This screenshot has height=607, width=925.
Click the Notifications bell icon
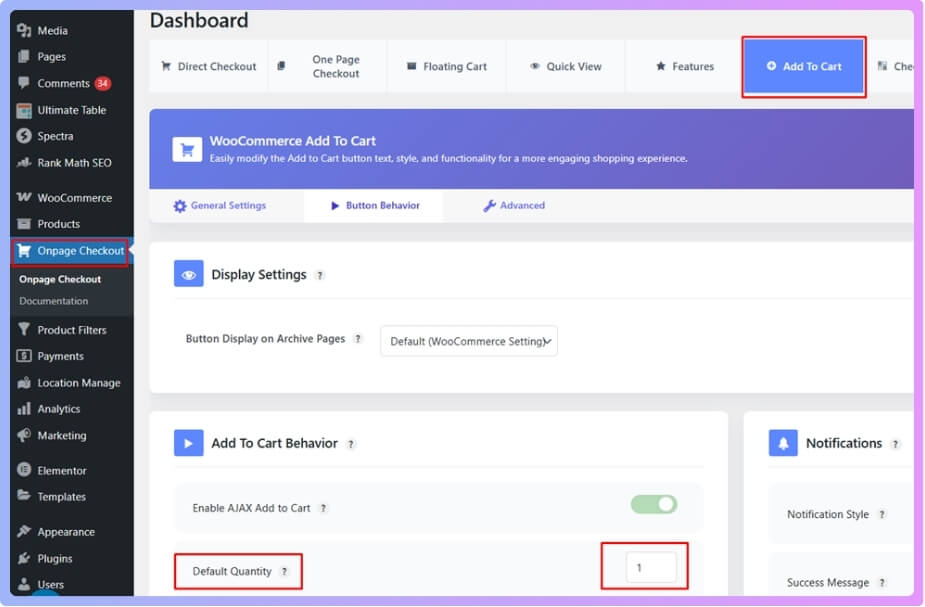coord(782,443)
